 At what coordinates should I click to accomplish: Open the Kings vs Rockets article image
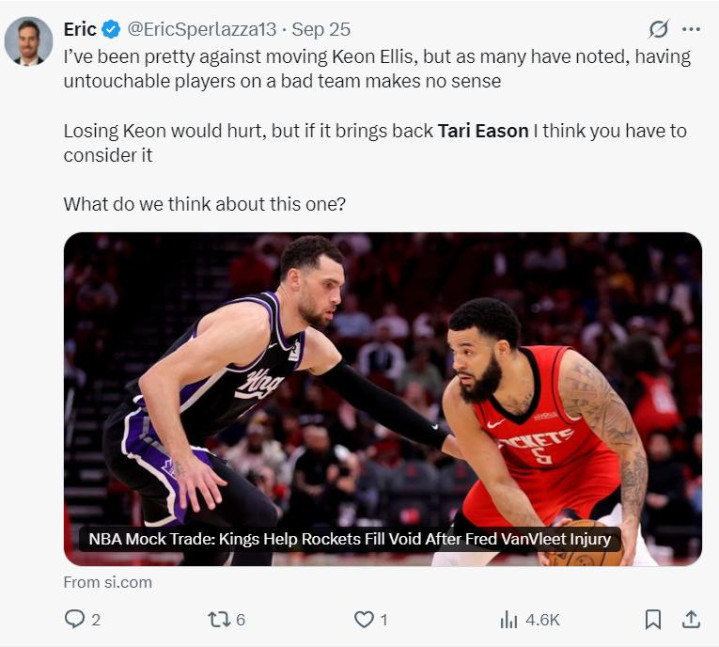382,380
